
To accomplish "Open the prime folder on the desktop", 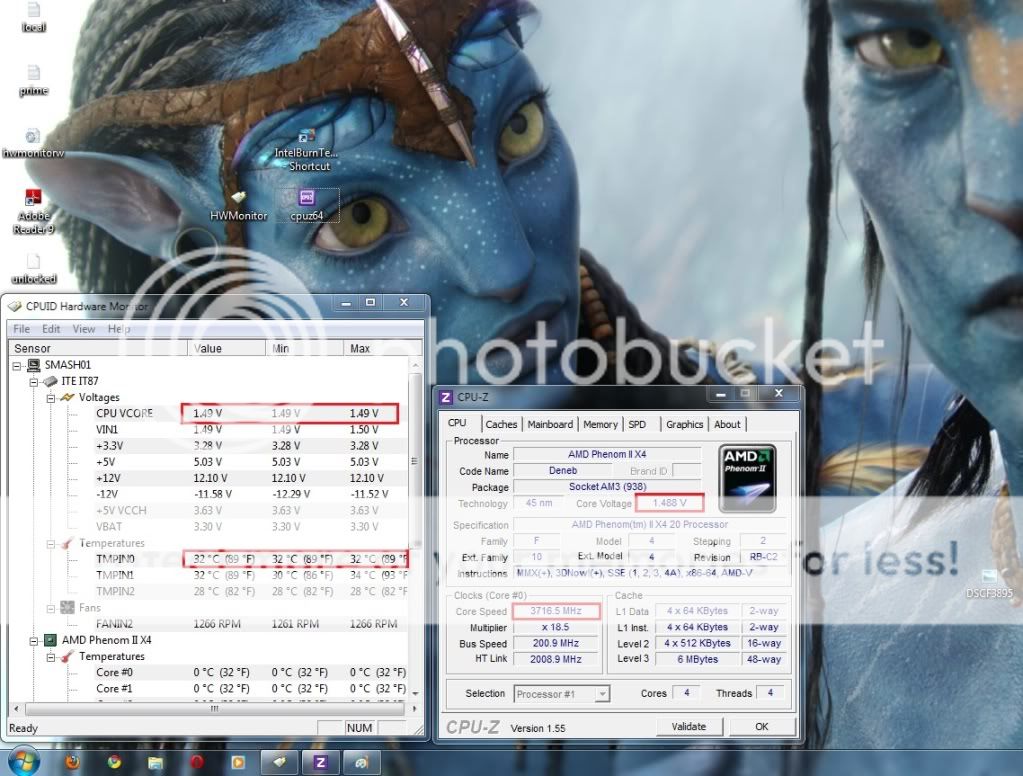I will (33, 78).
